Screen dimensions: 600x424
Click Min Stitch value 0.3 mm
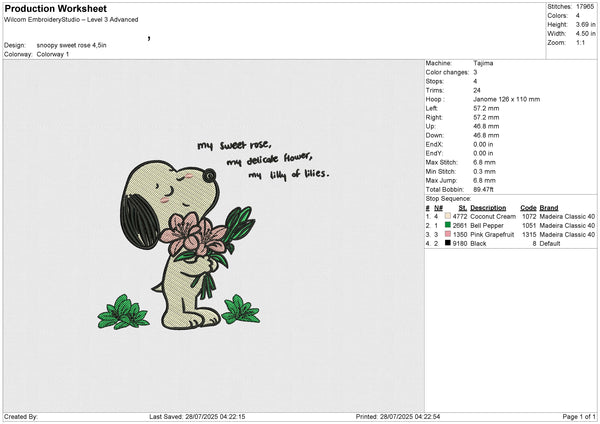point(484,171)
